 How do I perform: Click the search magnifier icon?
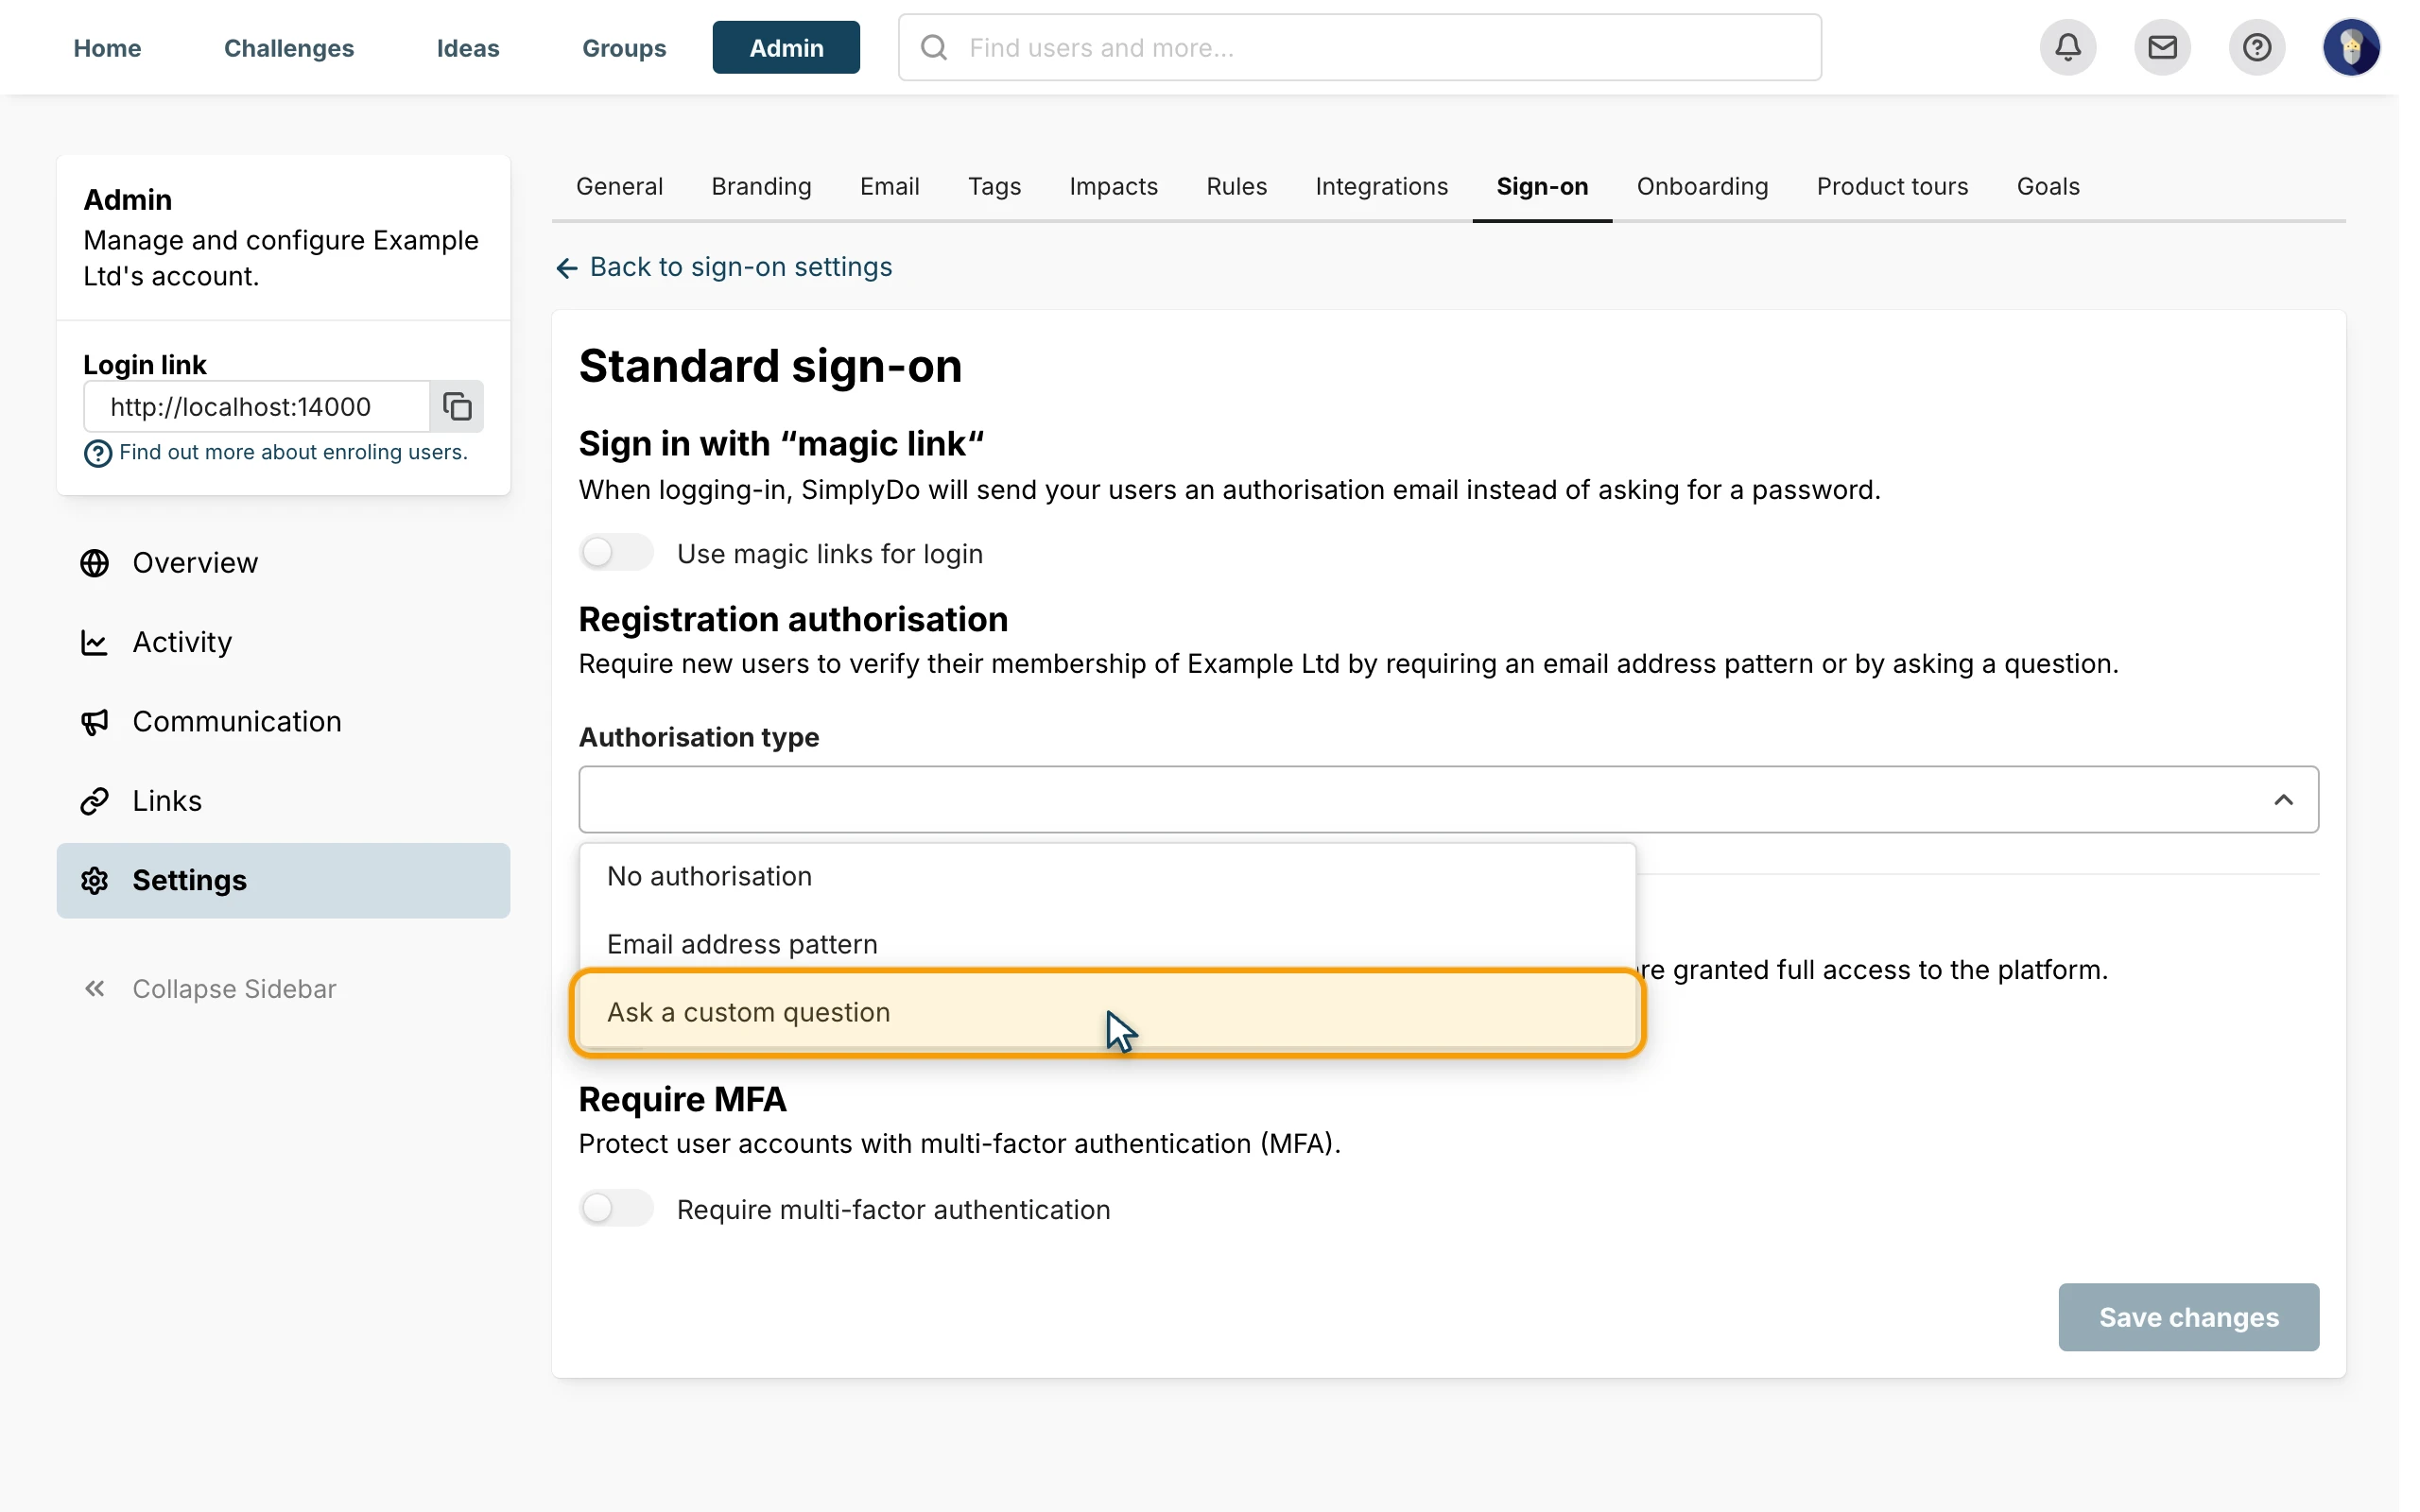click(x=934, y=47)
